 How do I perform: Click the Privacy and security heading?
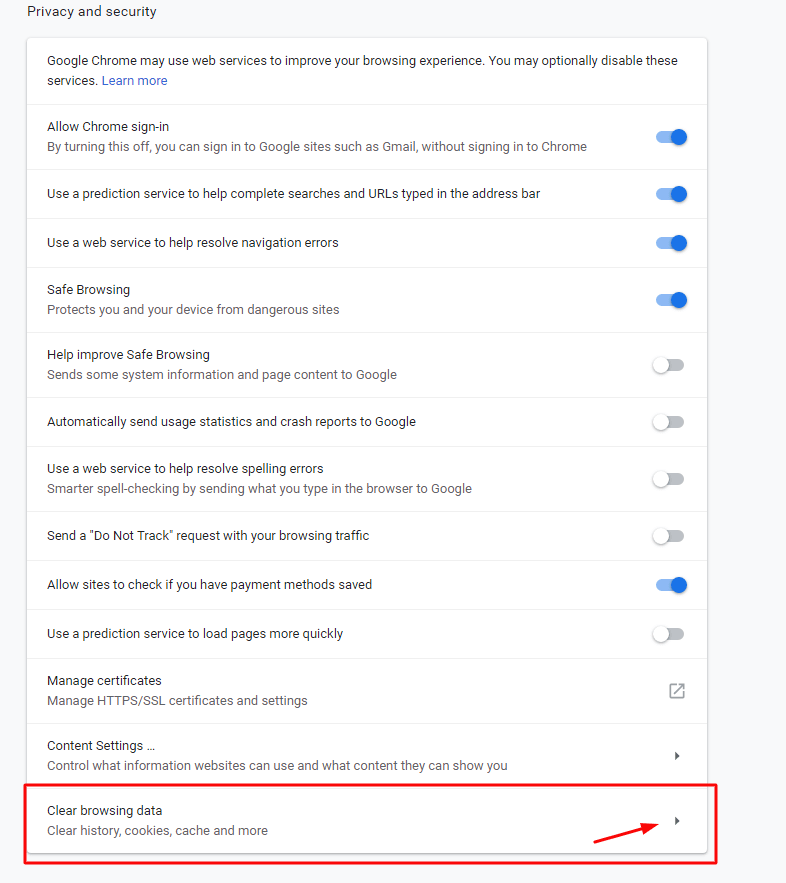[x=92, y=12]
